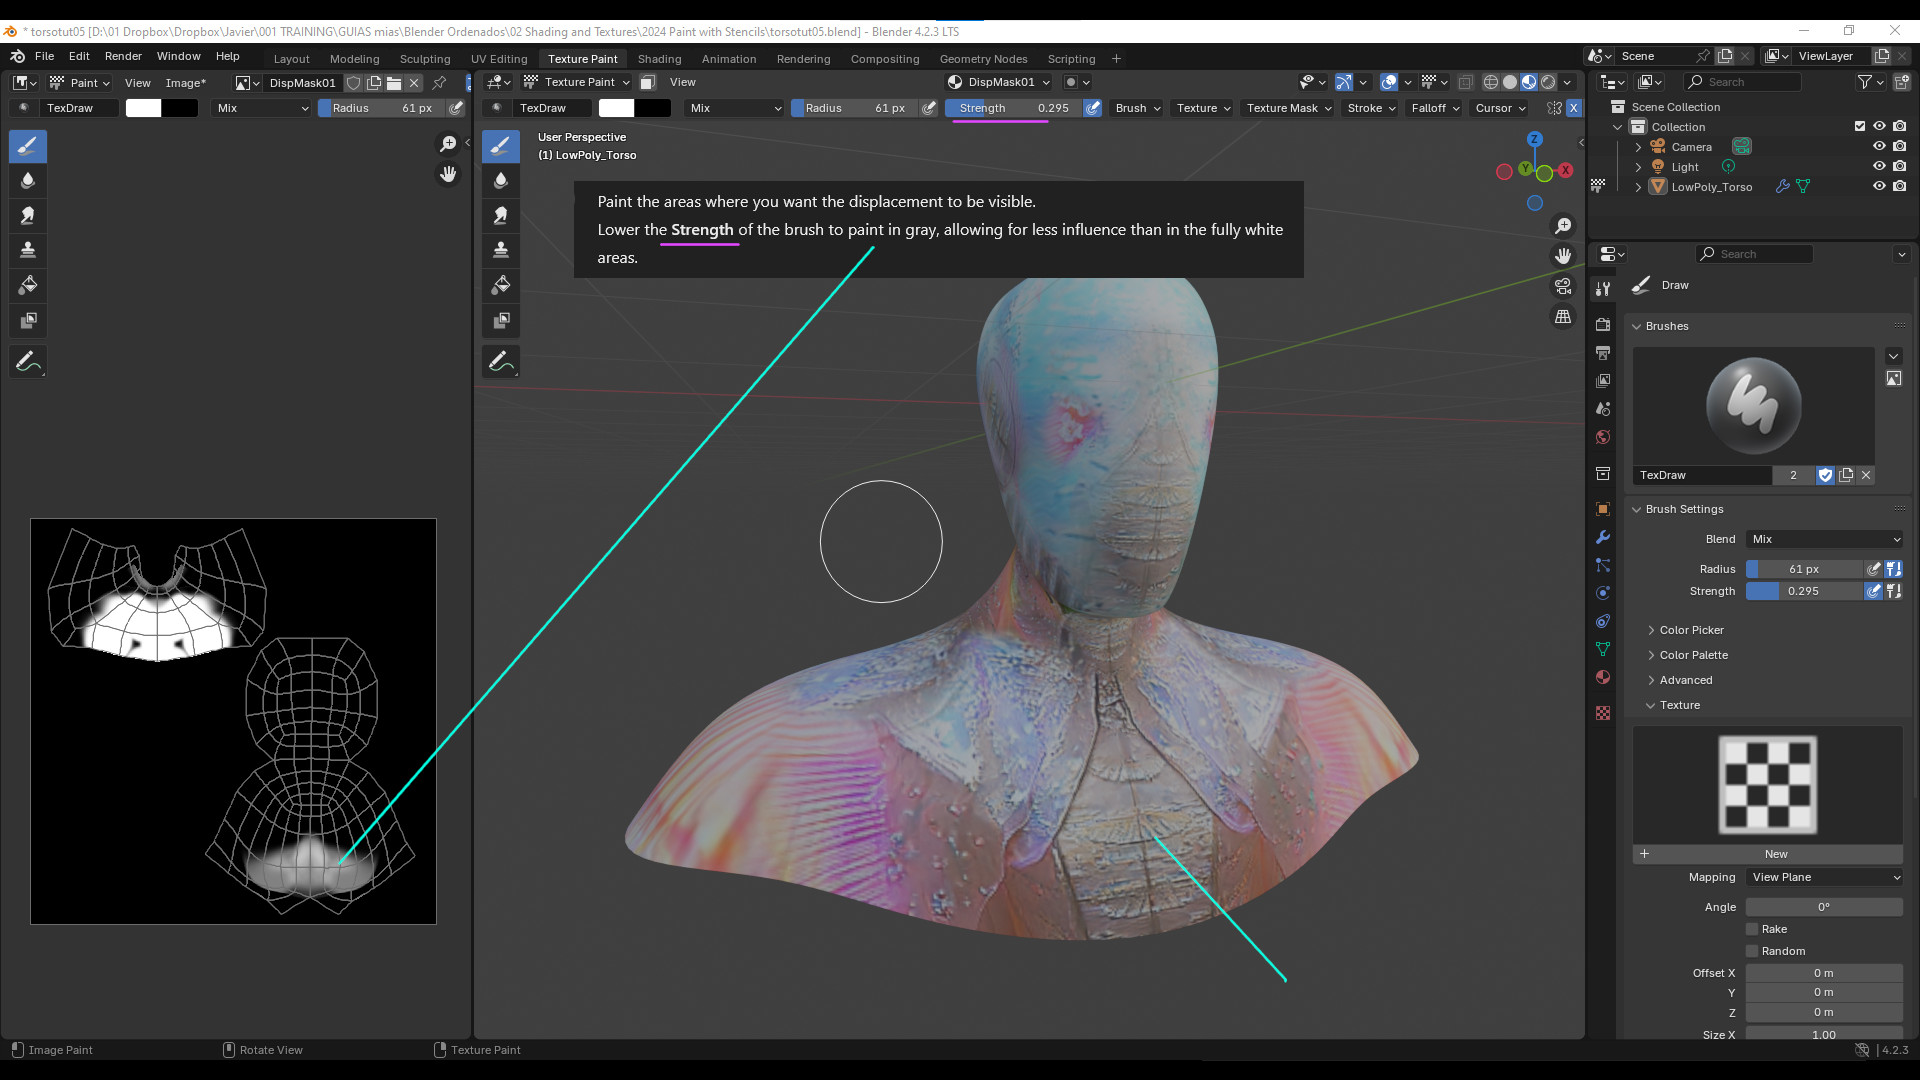The height and width of the screenshot is (1080, 1920).
Task: Select Wireframe viewport shading
Action: [1491, 82]
